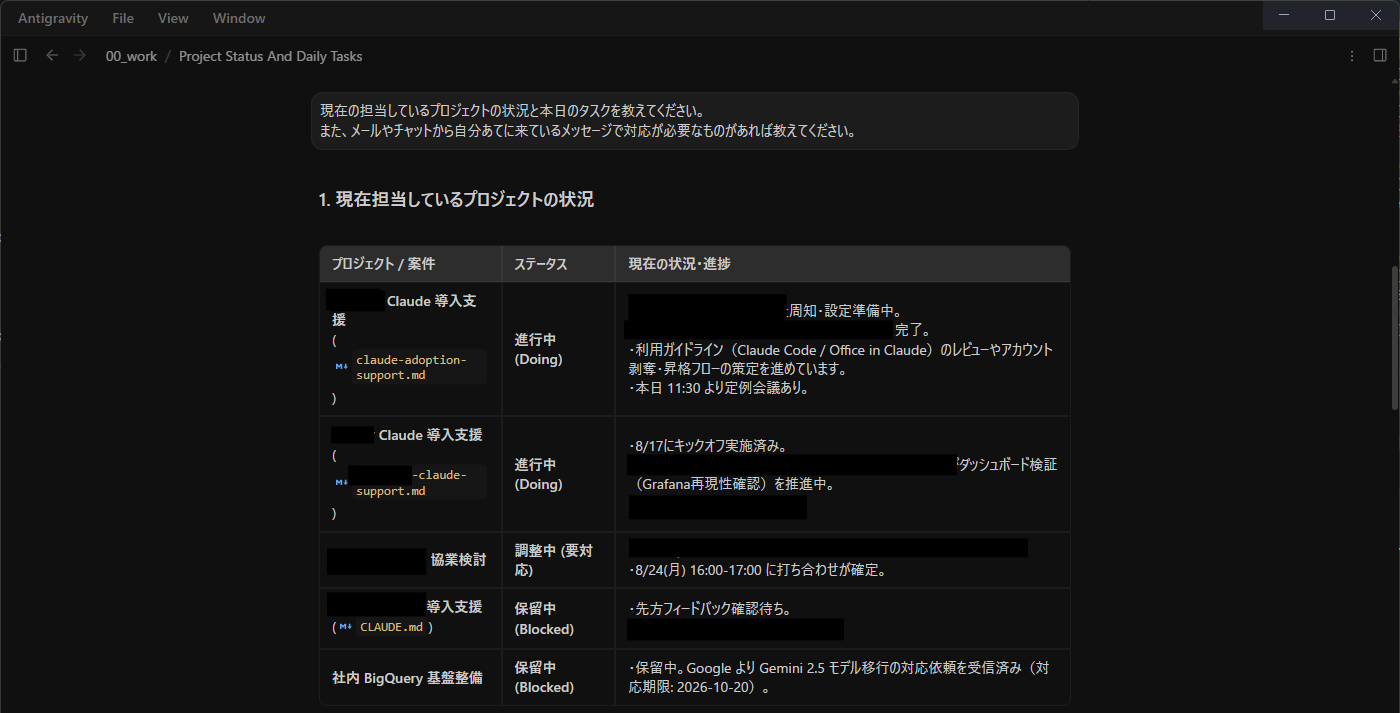
Task: Open the -claude-support.md file link
Action: pyautogui.click(x=410, y=483)
